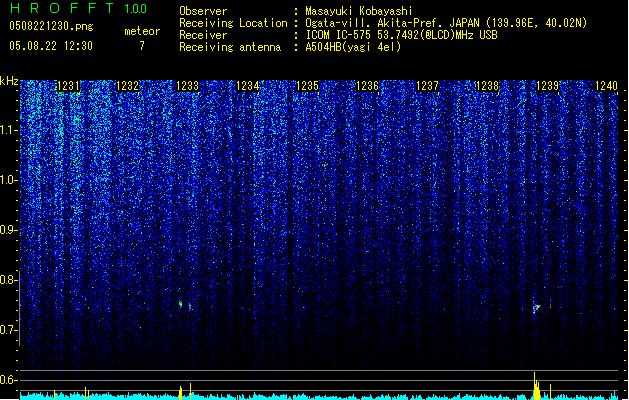
Task: Click the 0.8 kHz axis tick label
Action: coord(7,280)
